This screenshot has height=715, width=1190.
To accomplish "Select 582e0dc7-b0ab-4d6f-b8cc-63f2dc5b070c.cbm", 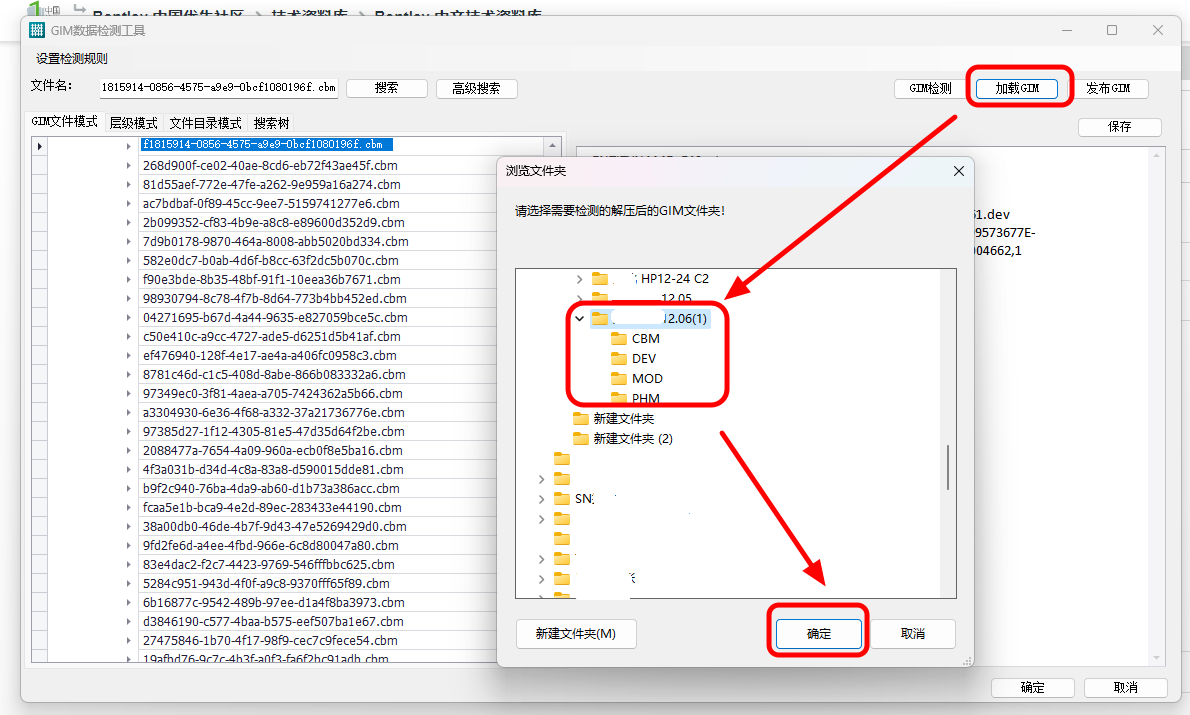I will click(271, 260).
